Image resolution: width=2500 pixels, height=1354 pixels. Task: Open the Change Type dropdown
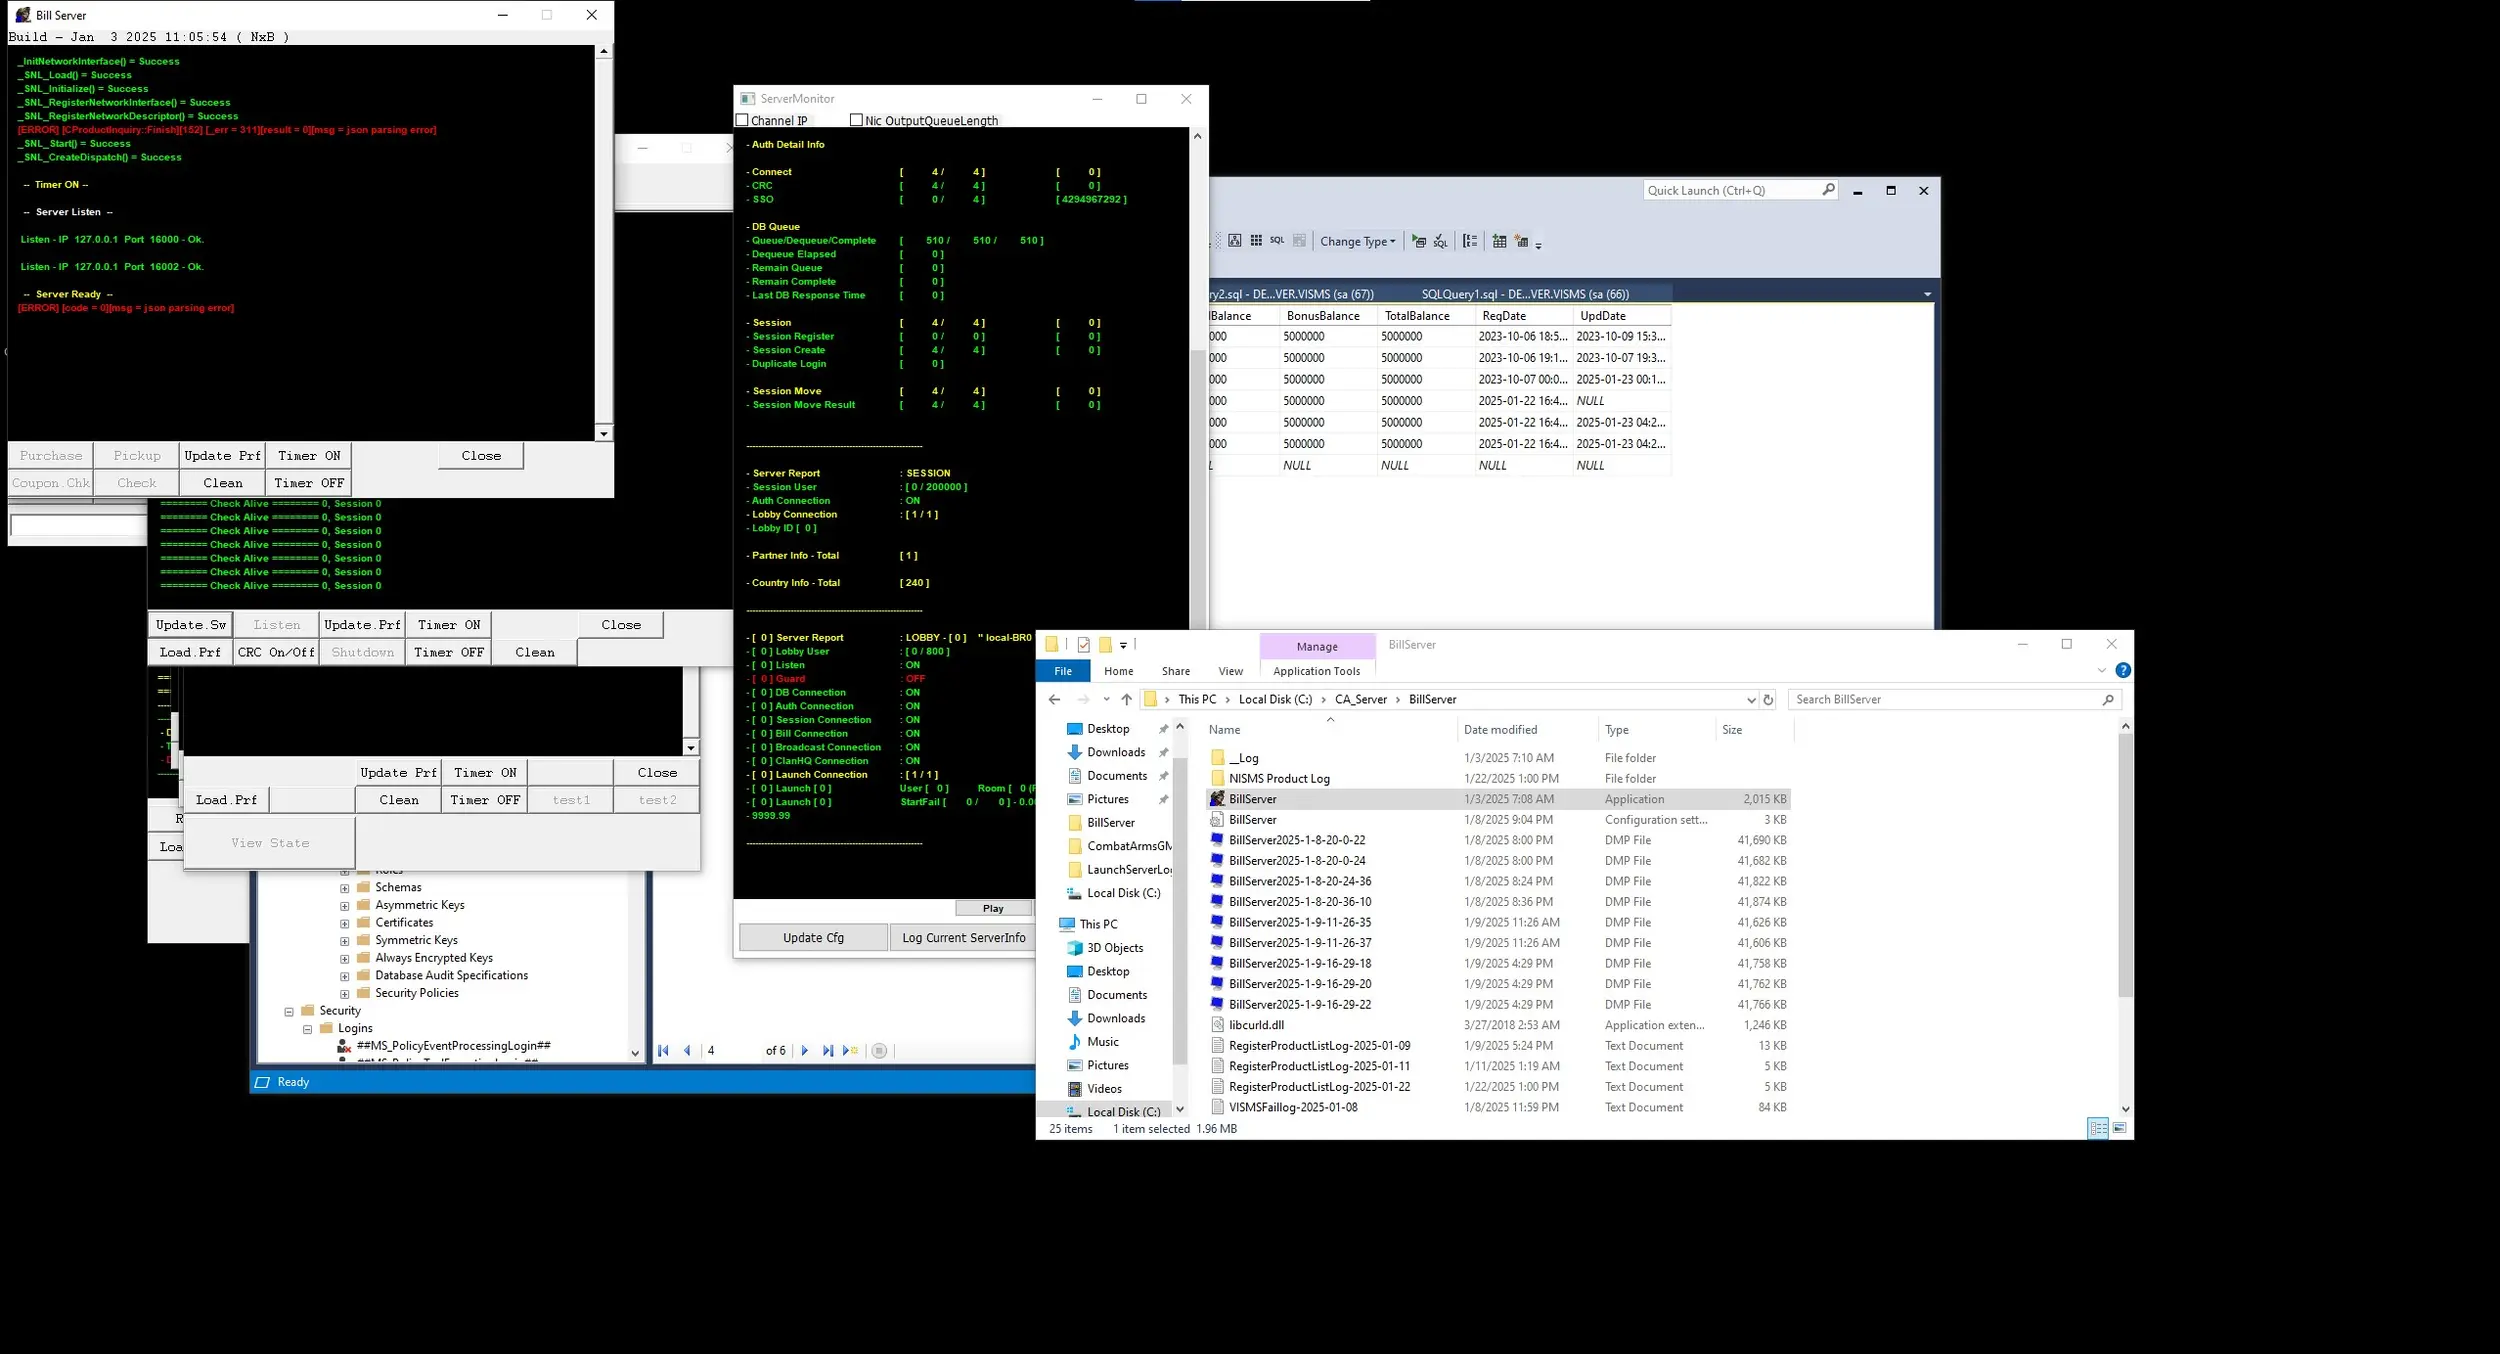pos(1357,241)
